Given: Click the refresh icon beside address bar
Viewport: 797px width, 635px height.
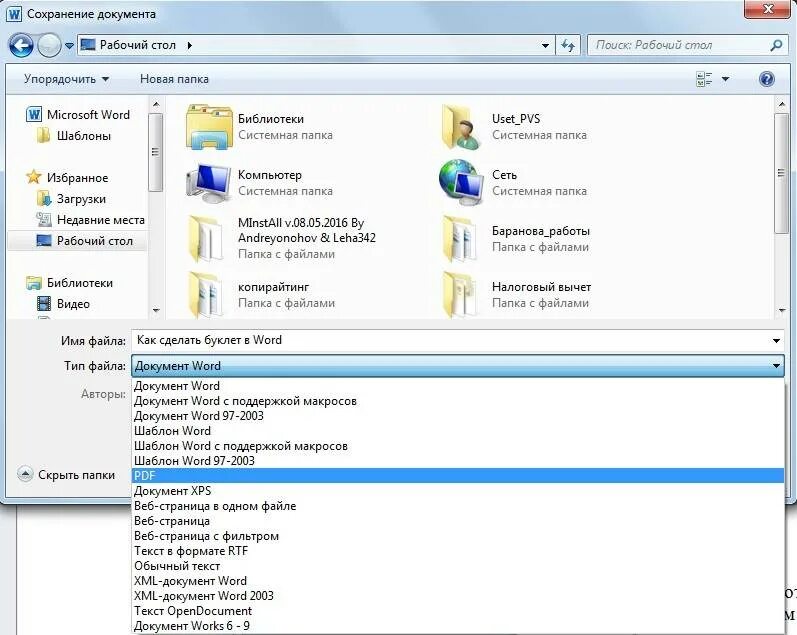Looking at the screenshot, I should [568, 45].
